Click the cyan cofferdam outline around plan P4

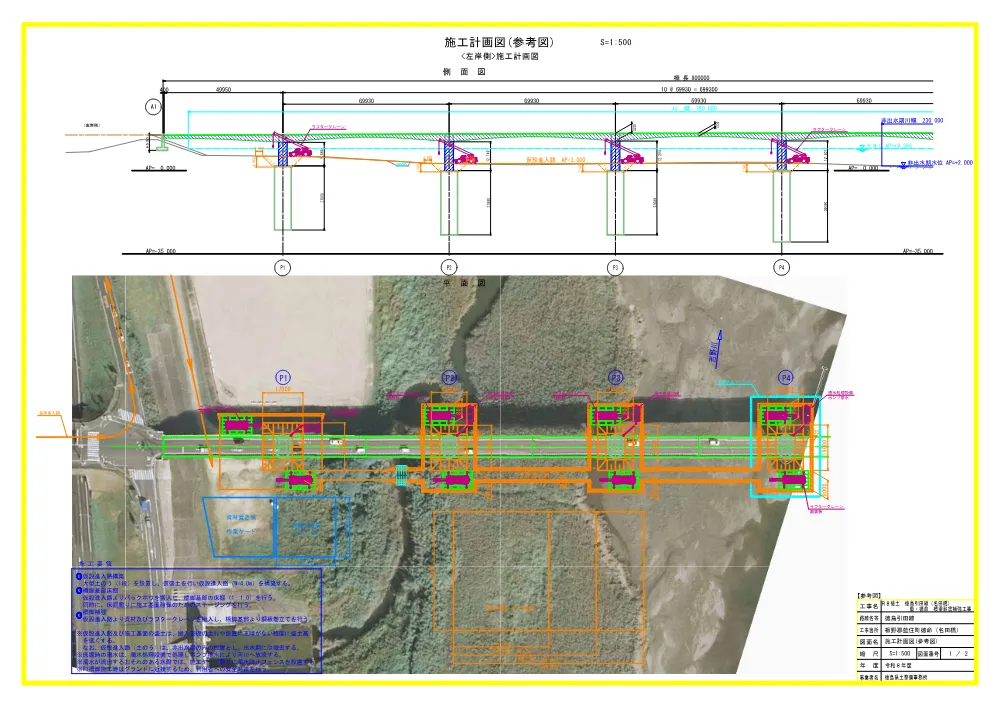(786, 446)
